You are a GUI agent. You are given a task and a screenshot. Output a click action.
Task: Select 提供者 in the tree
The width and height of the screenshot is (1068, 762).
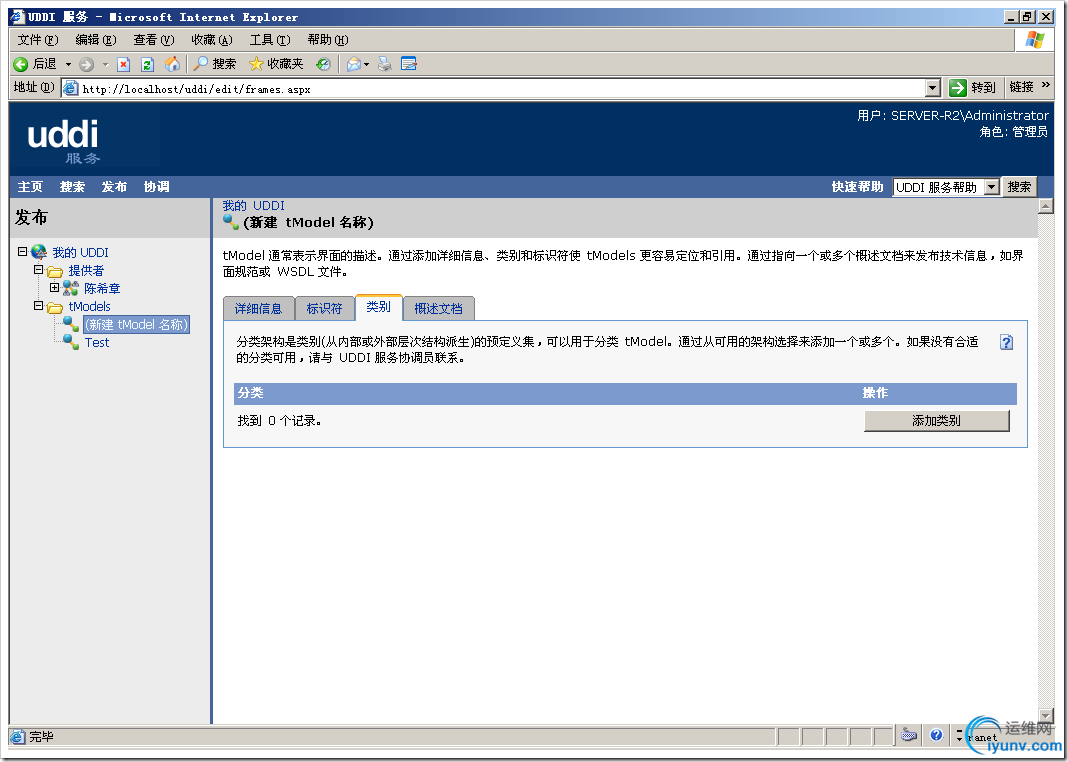point(86,270)
